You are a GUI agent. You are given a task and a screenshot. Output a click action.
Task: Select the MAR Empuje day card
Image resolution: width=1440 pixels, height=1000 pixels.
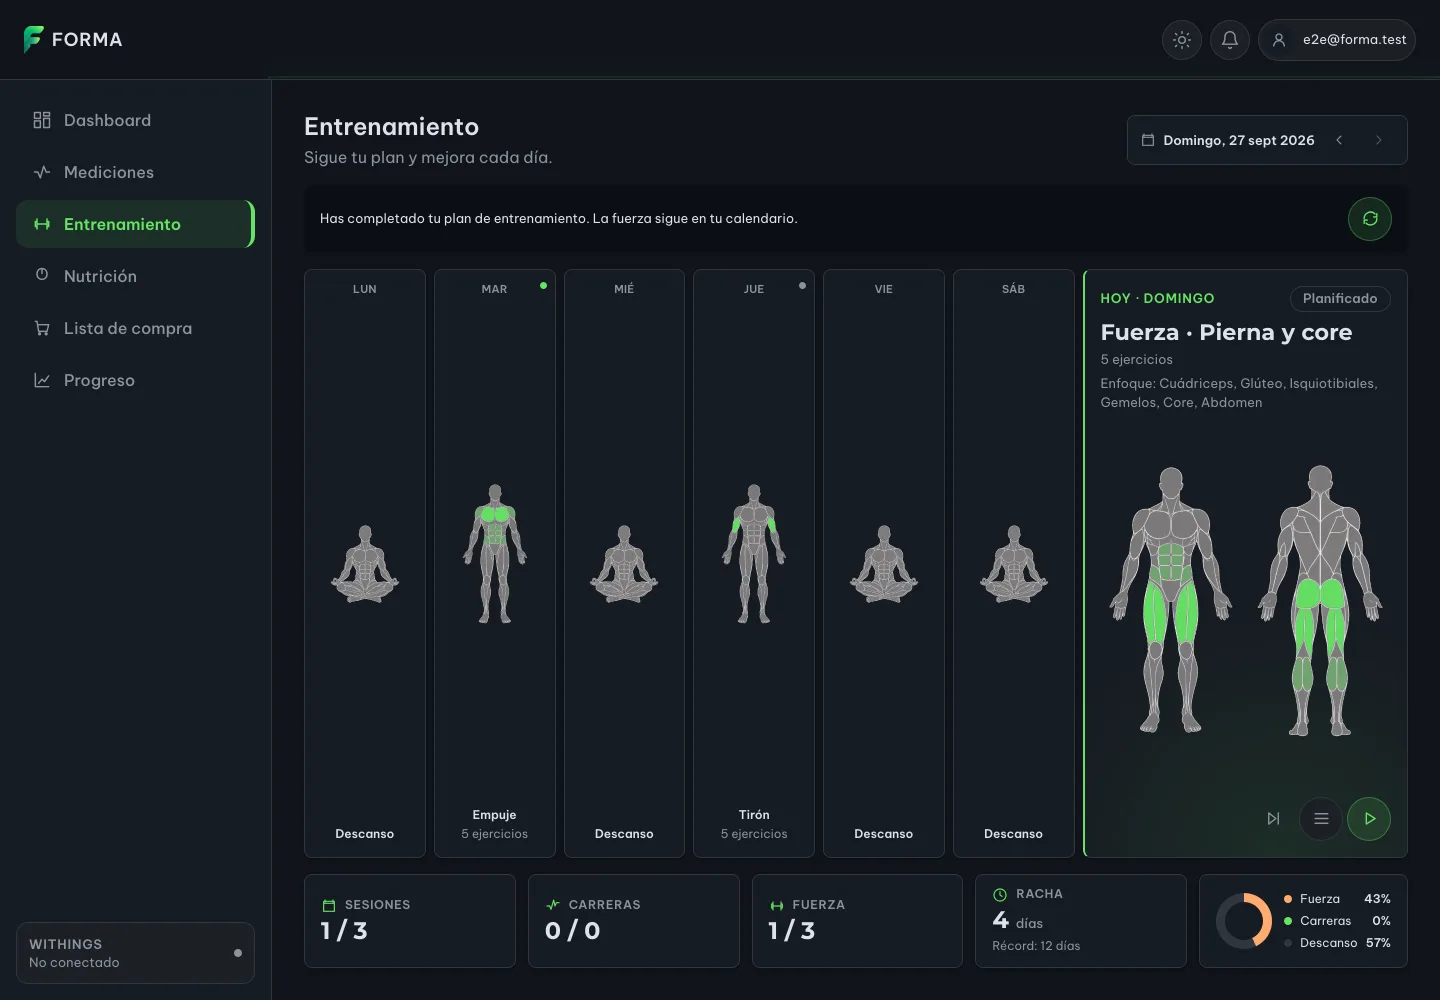[495, 563]
